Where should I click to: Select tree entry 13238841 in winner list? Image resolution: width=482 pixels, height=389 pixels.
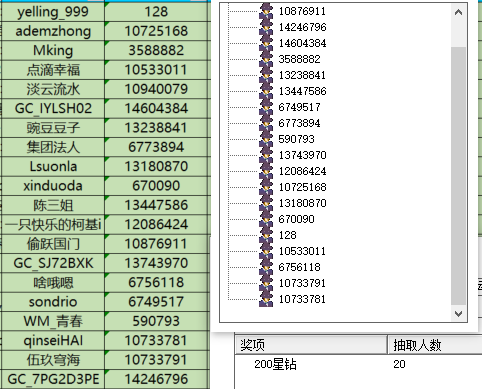coord(302,75)
